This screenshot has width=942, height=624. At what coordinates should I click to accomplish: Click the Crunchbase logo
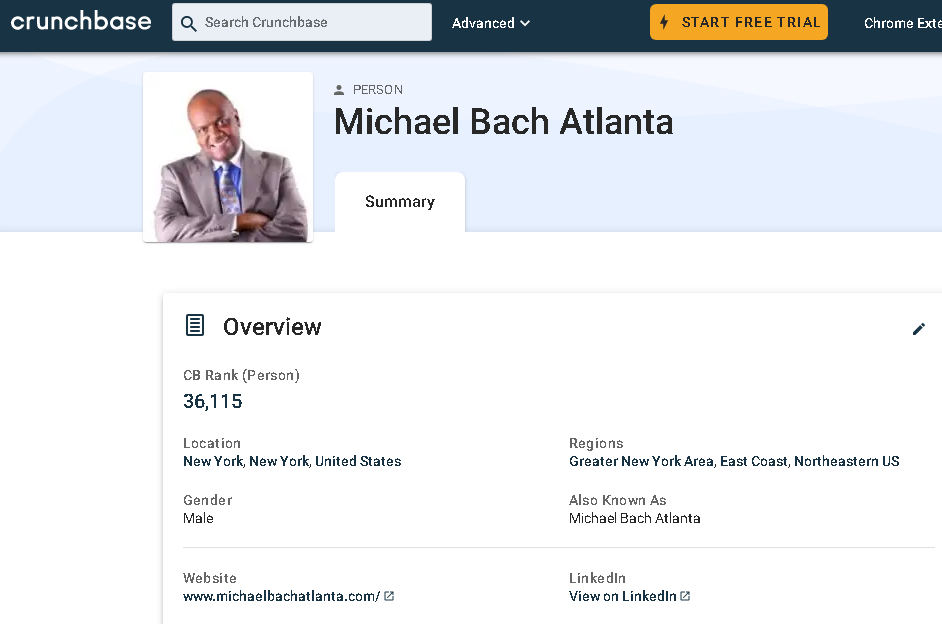(x=81, y=22)
